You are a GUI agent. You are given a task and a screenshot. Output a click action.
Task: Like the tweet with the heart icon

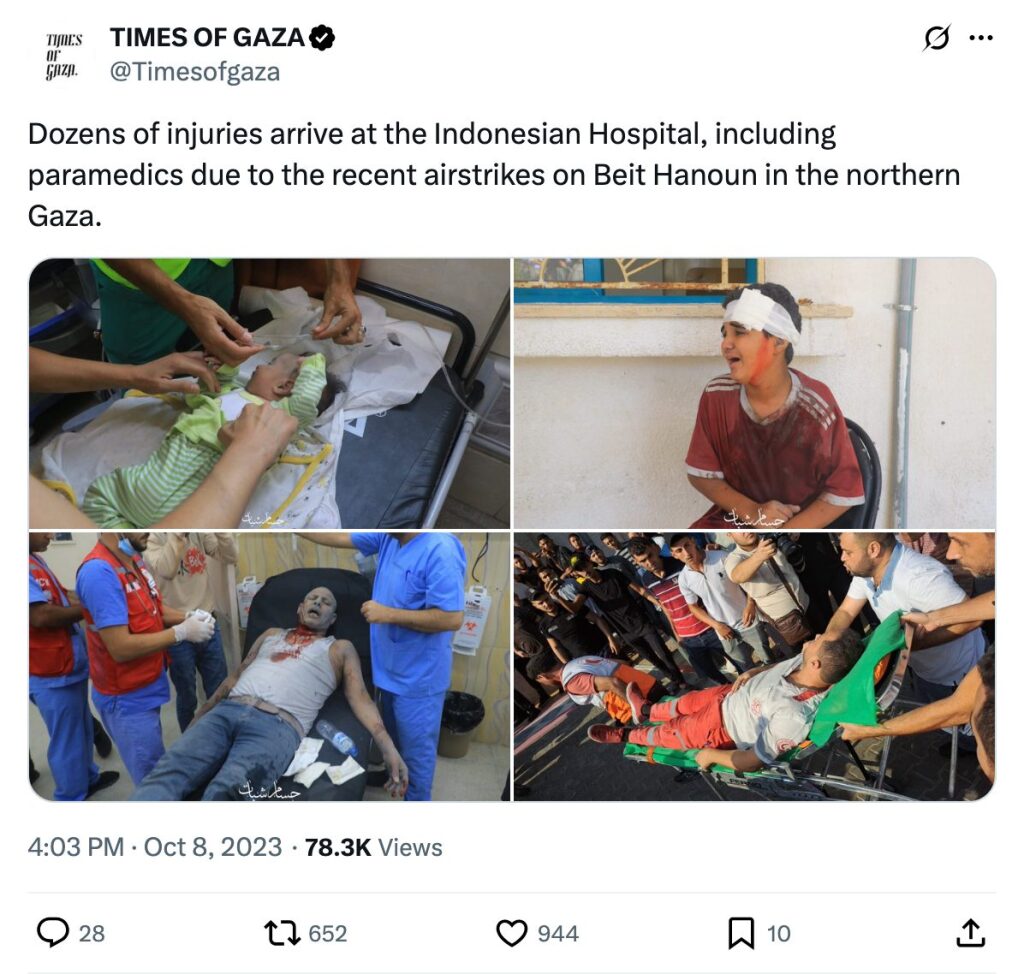(x=511, y=933)
